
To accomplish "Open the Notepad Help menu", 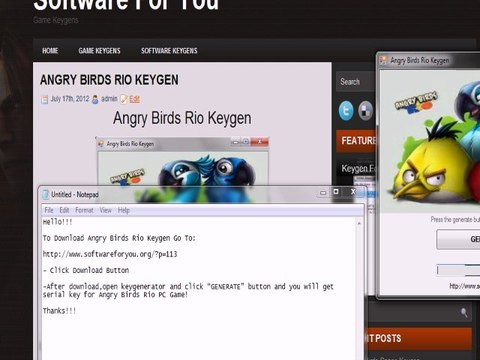I will [123, 210].
